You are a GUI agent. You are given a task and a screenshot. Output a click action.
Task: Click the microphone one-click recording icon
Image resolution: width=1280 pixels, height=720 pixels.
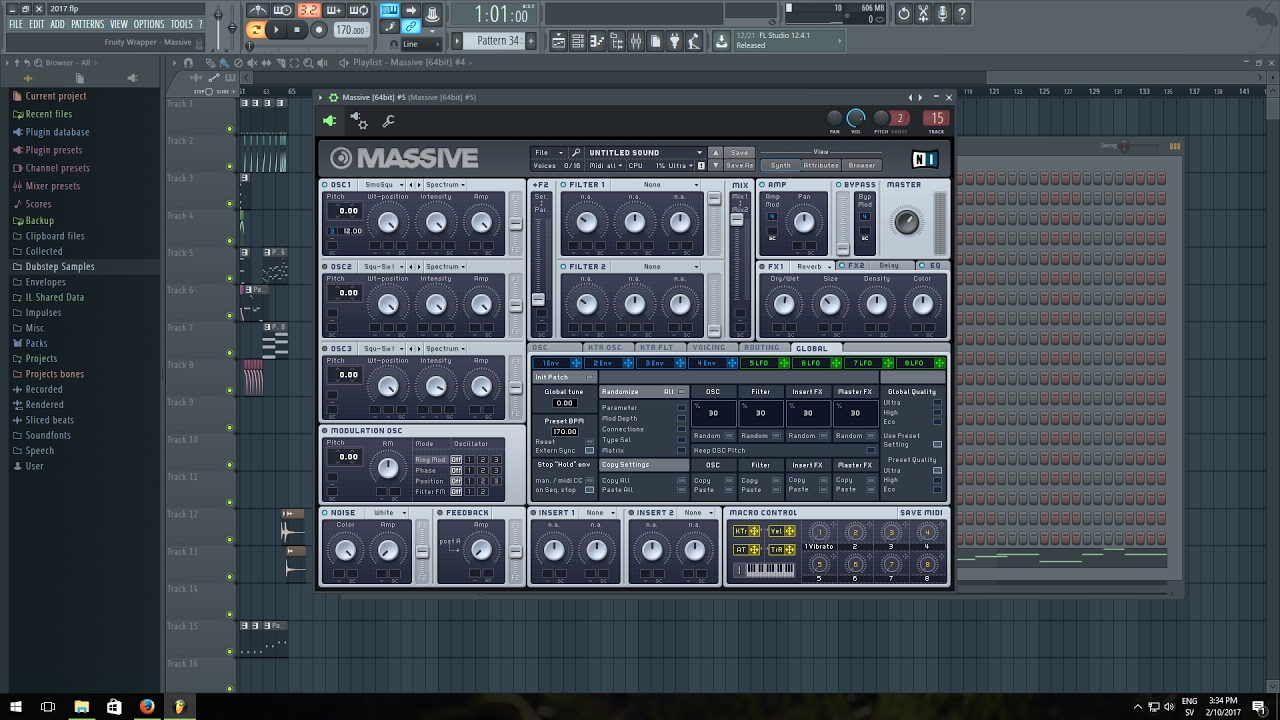tap(942, 13)
